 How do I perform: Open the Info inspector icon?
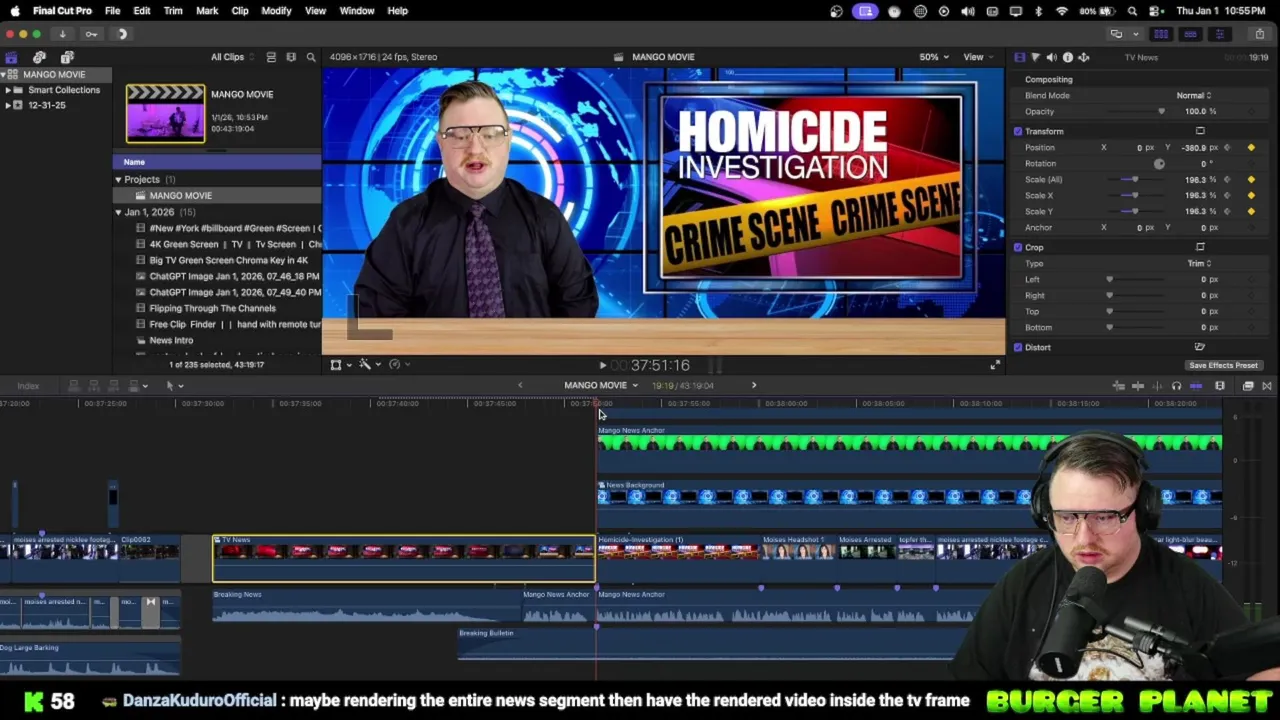pyautogui.click(x=1067, y=57)
